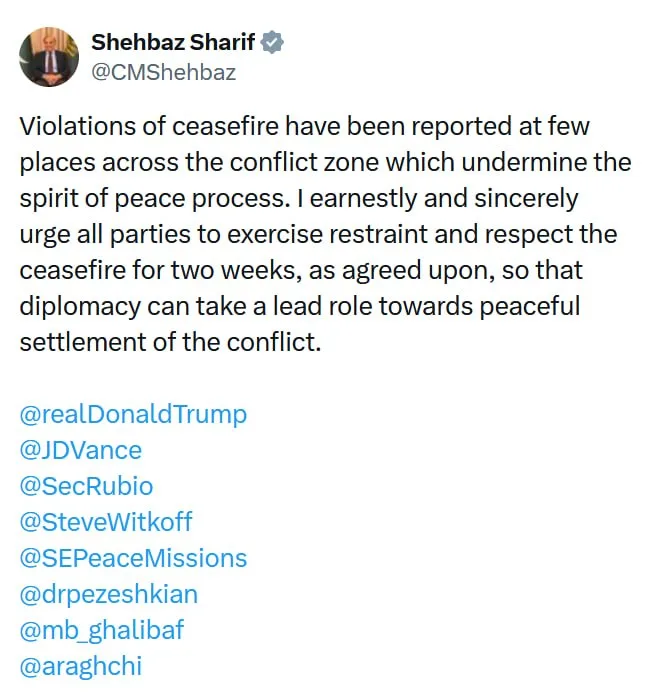This screenshot has width=652, height=696.
Task: Open Shehbaz Sharif's profile picture
Action: (49, 57)
